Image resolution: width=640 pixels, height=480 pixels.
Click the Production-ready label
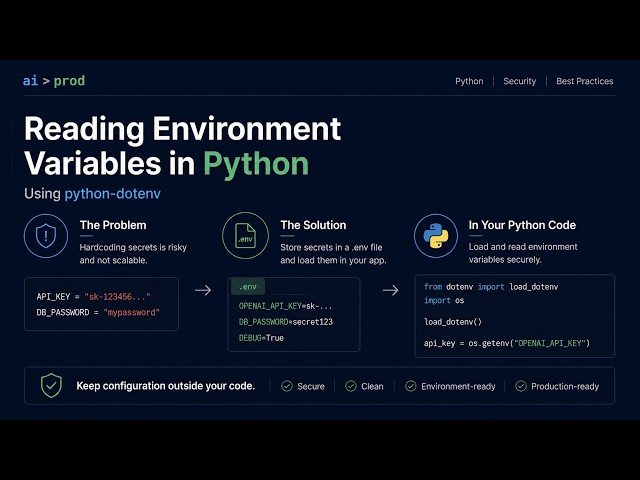tap(565, 387)
